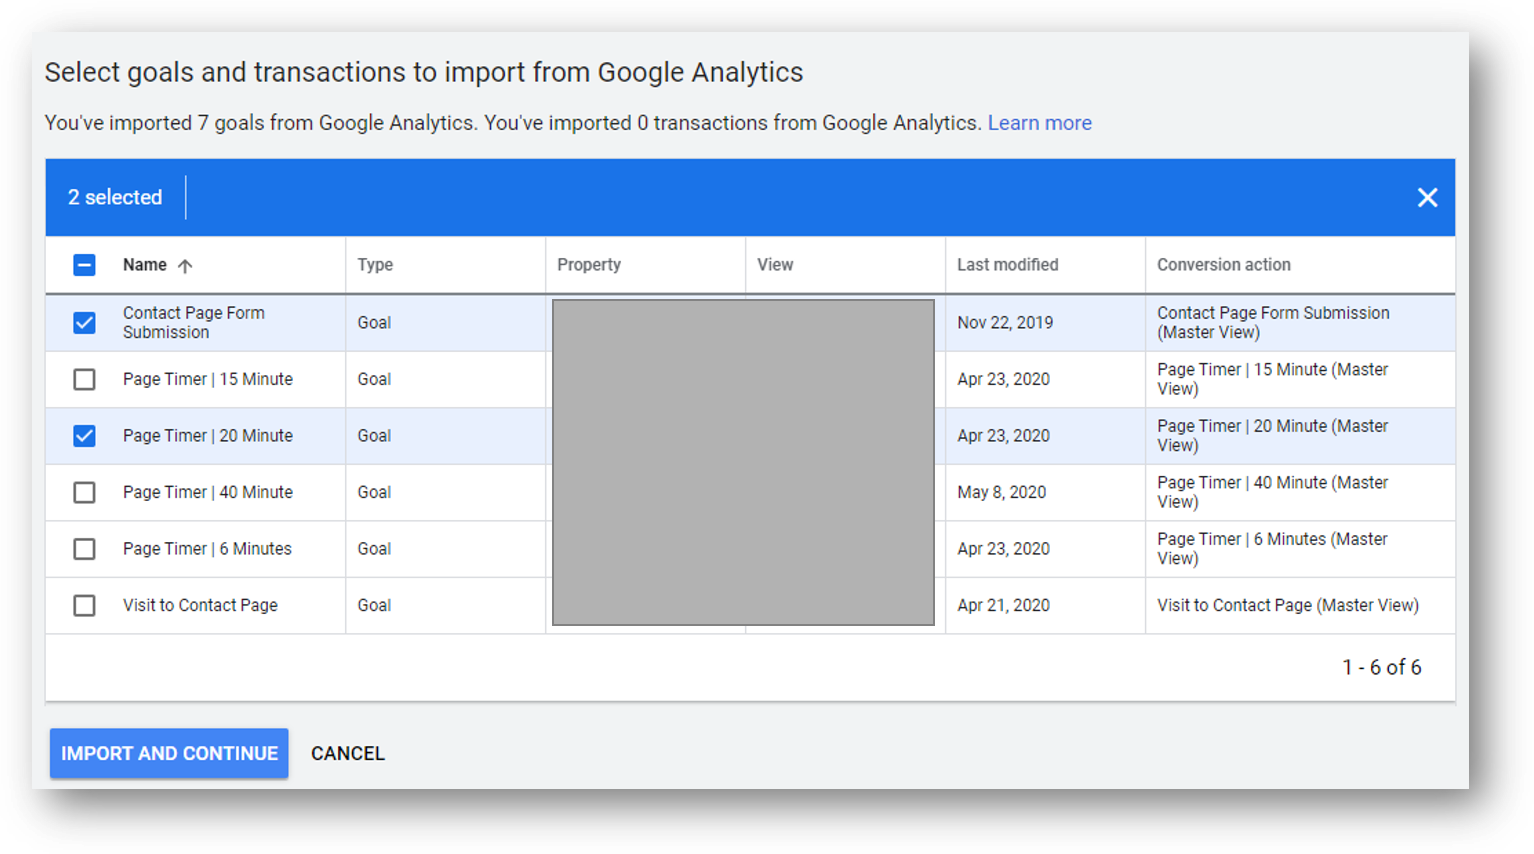1534x854 pixels.
Task: Check the Page Timer | 40 Minute checkbox
Action: coord(84,493)
